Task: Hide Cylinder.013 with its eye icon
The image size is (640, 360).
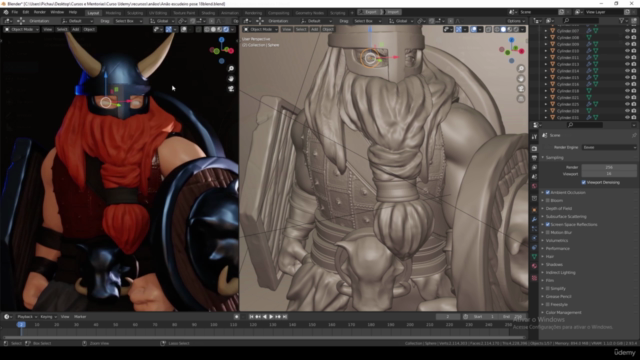Action: [x=627, y=64]
